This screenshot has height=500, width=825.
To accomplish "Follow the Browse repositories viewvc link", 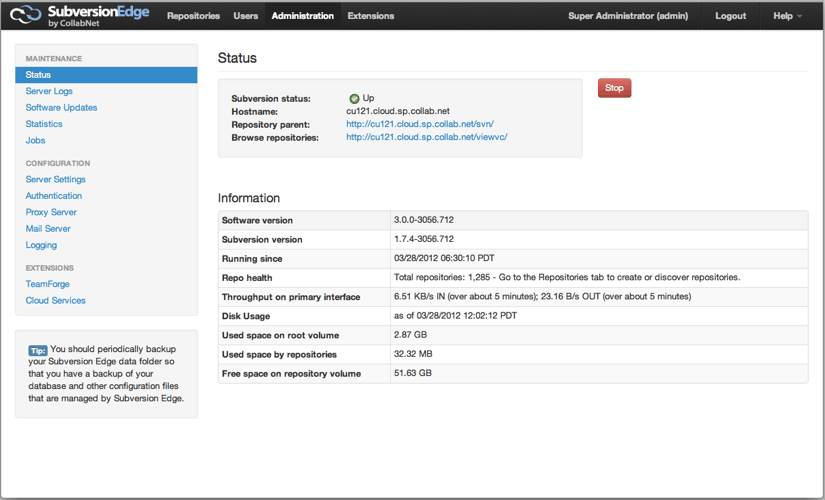I will coord(426,137).
